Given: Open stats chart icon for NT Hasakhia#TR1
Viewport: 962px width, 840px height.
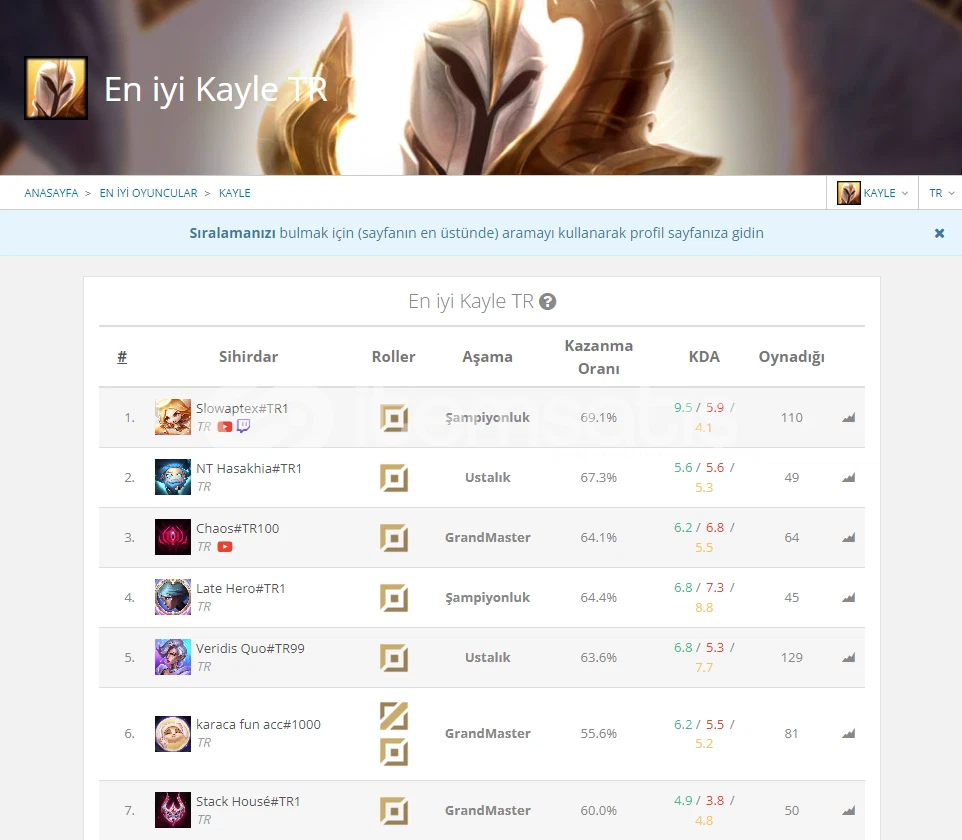Looking at the screenshot, I should pos(848,478).
